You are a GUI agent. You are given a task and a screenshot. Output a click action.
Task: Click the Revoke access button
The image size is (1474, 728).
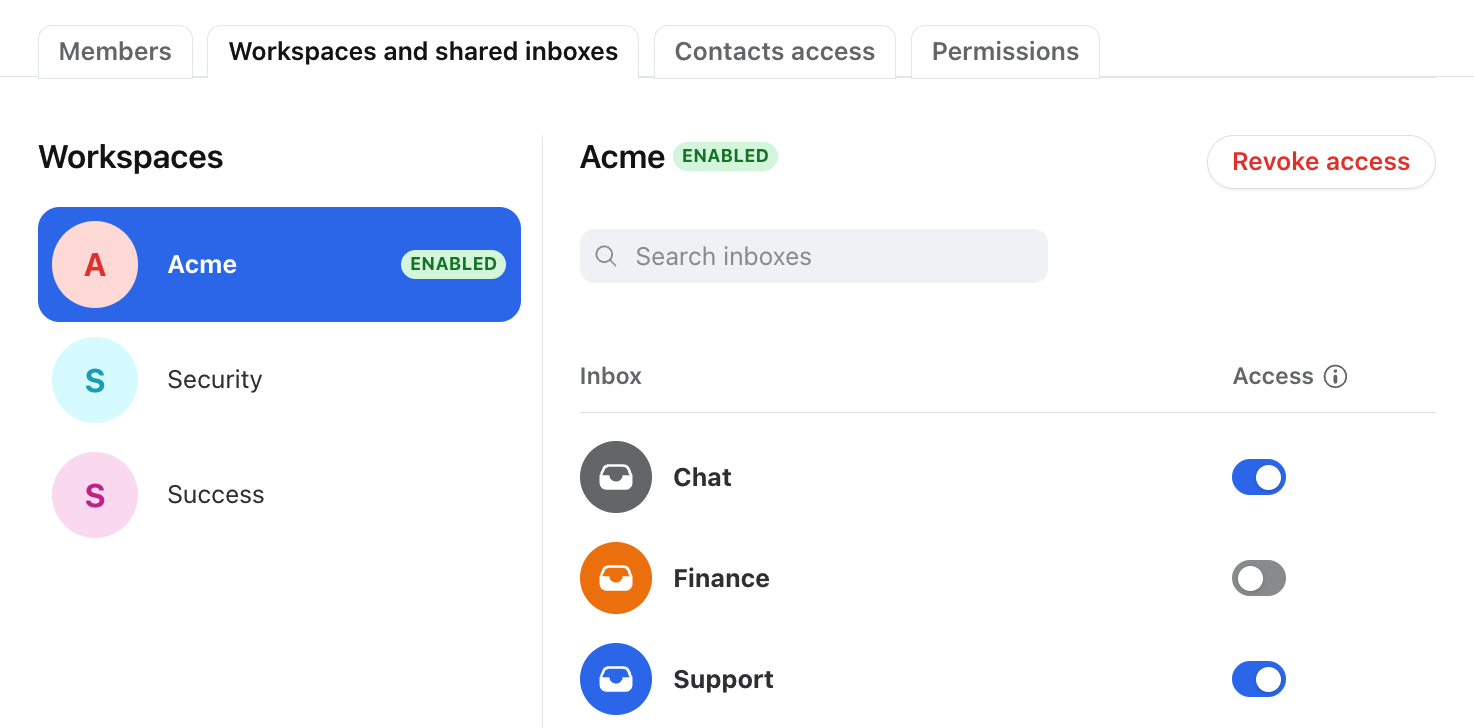[x=1321, y=162]
